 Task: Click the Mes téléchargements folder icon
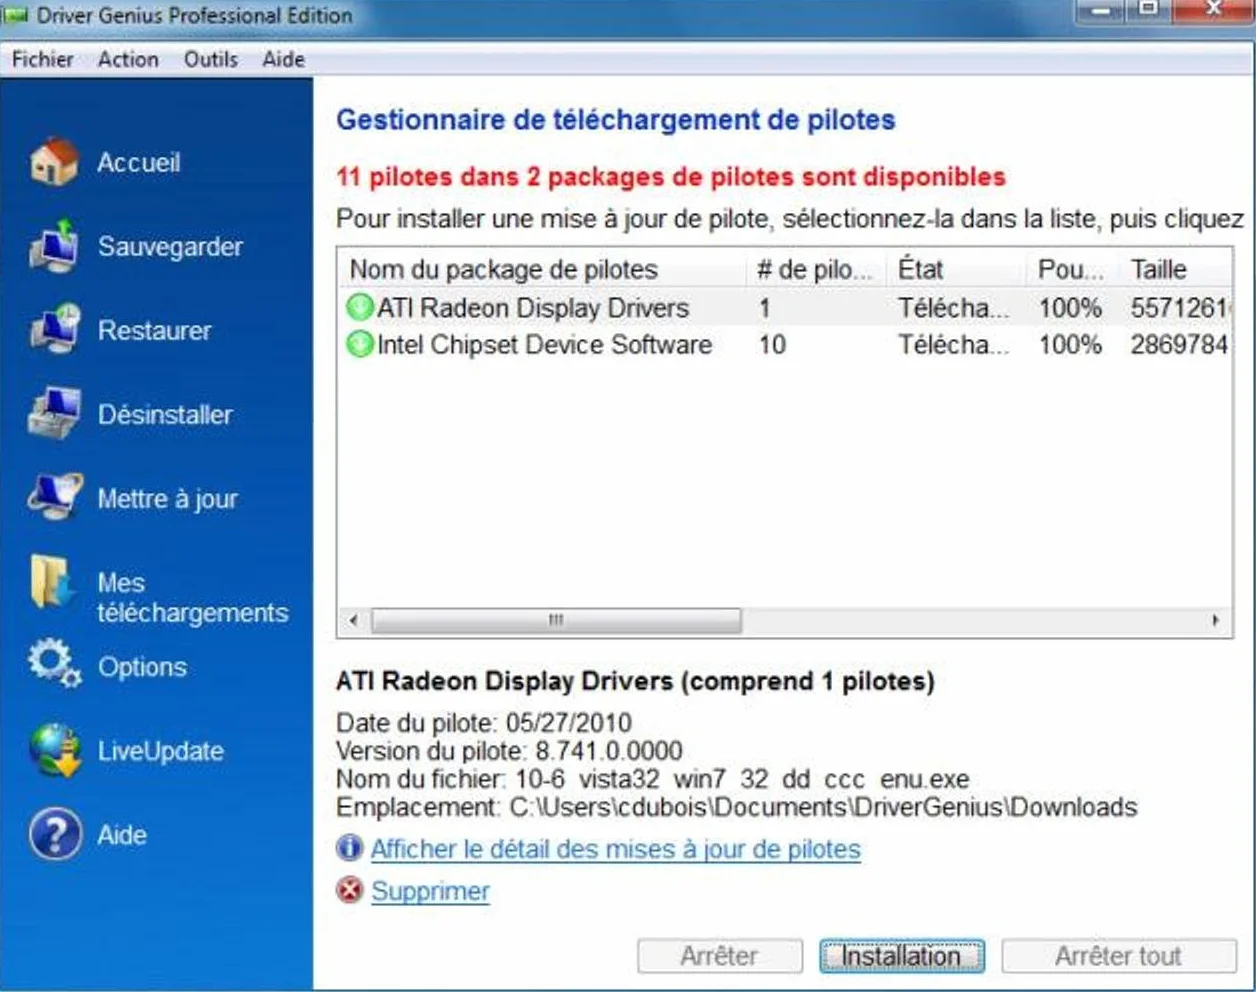[x=54, y=582]
